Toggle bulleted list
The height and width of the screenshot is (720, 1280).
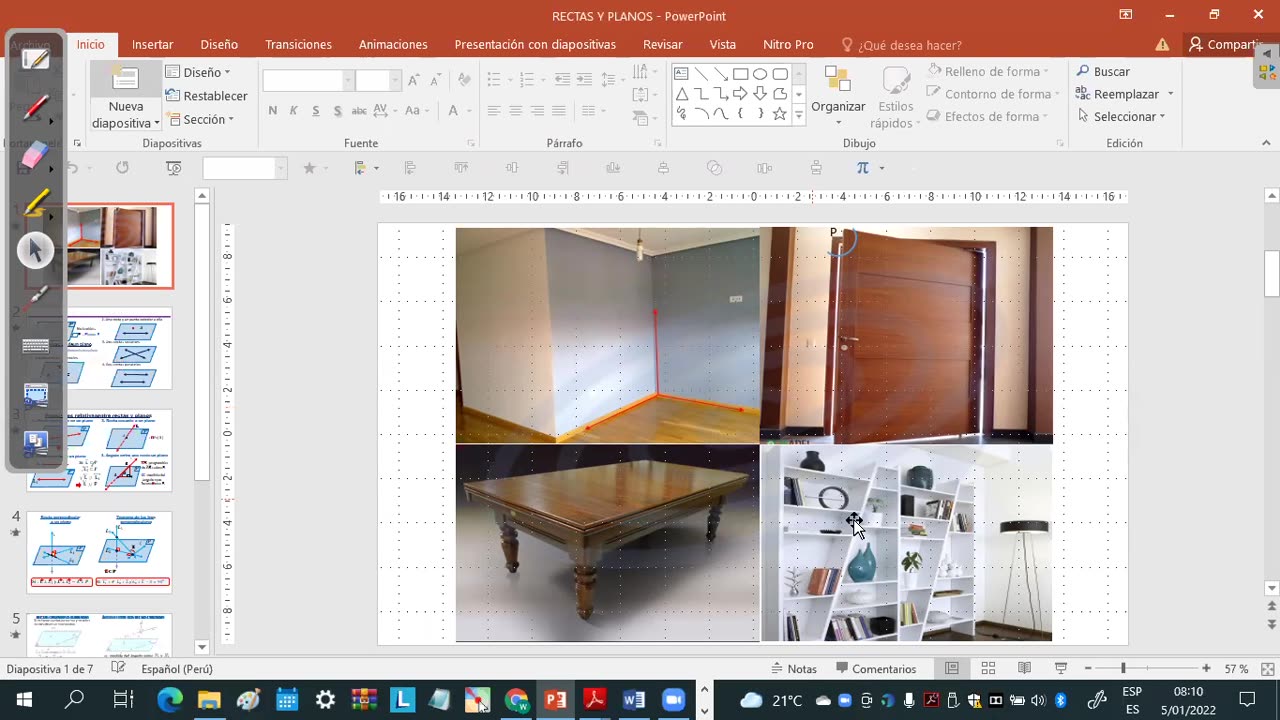click(x=494, y=79)
